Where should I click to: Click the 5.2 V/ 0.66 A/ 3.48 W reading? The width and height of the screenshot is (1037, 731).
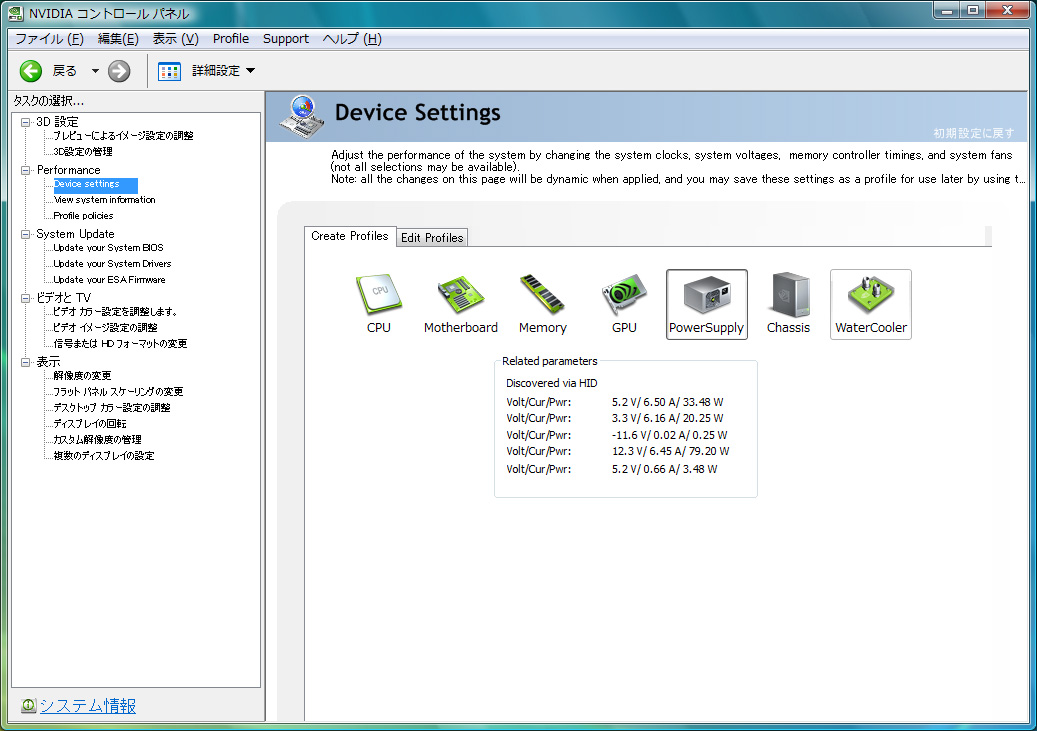coord(665,469)
